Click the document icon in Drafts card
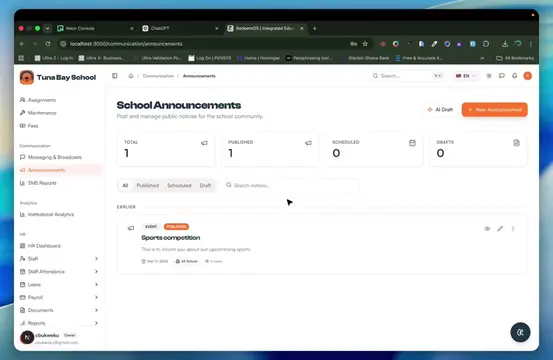Screen dimensions: 553x360 tap(516, 143)
